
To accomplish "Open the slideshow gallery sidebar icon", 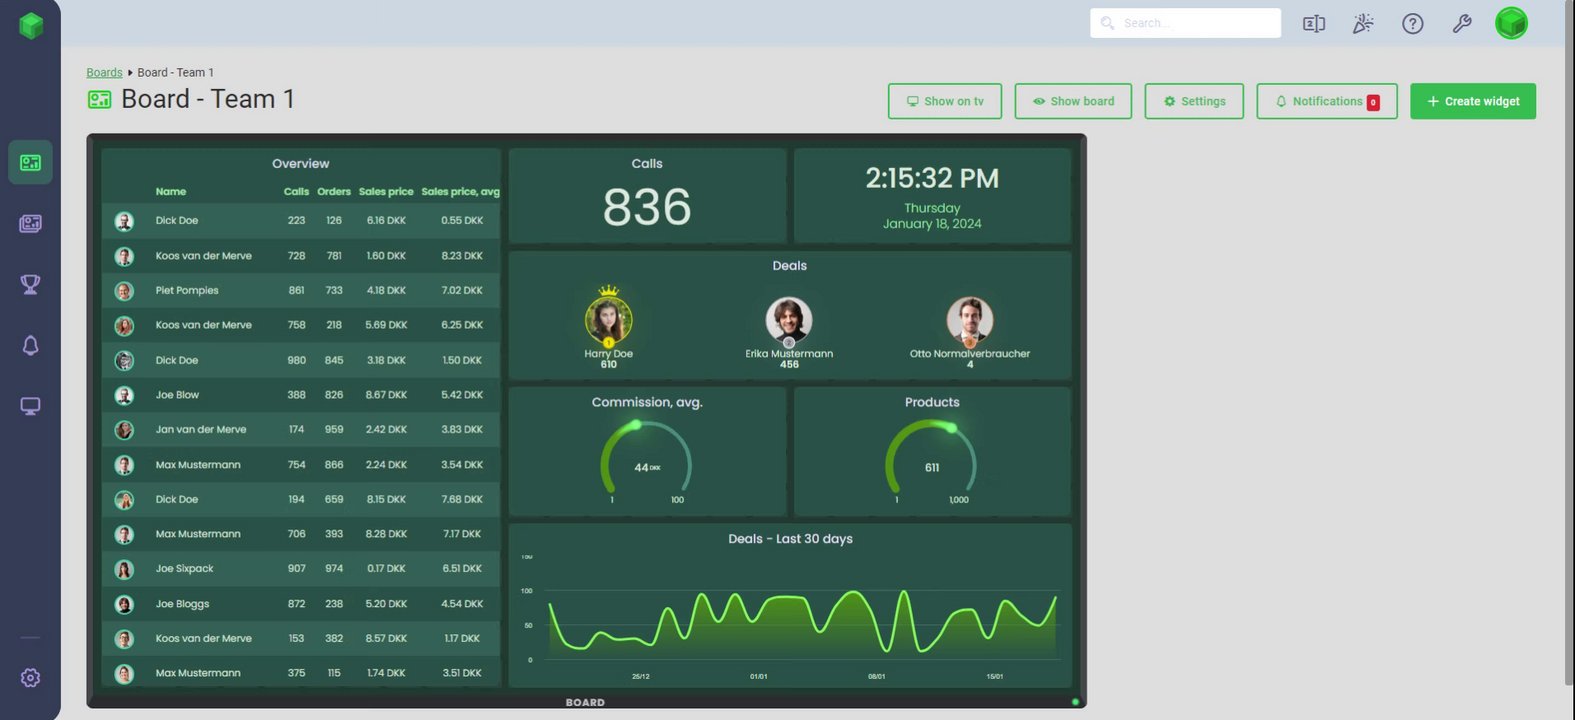I will click(30, 224).
